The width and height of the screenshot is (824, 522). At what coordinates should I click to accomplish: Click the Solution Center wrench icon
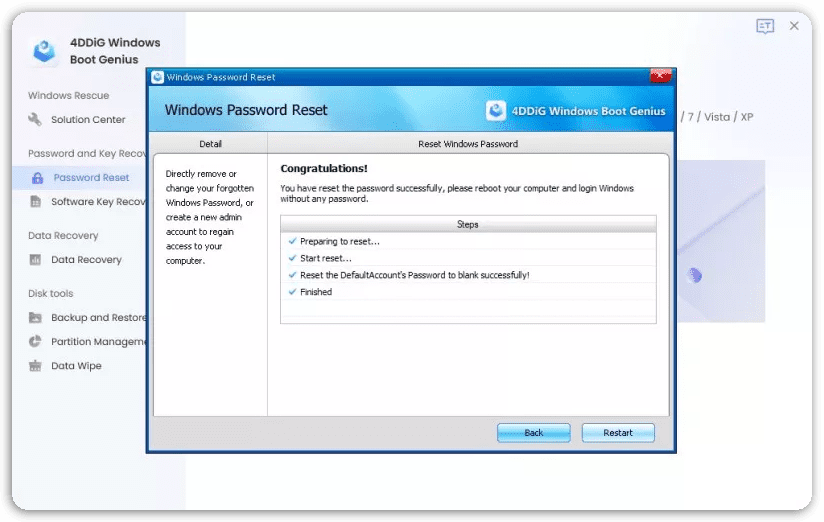coord(35,119)
